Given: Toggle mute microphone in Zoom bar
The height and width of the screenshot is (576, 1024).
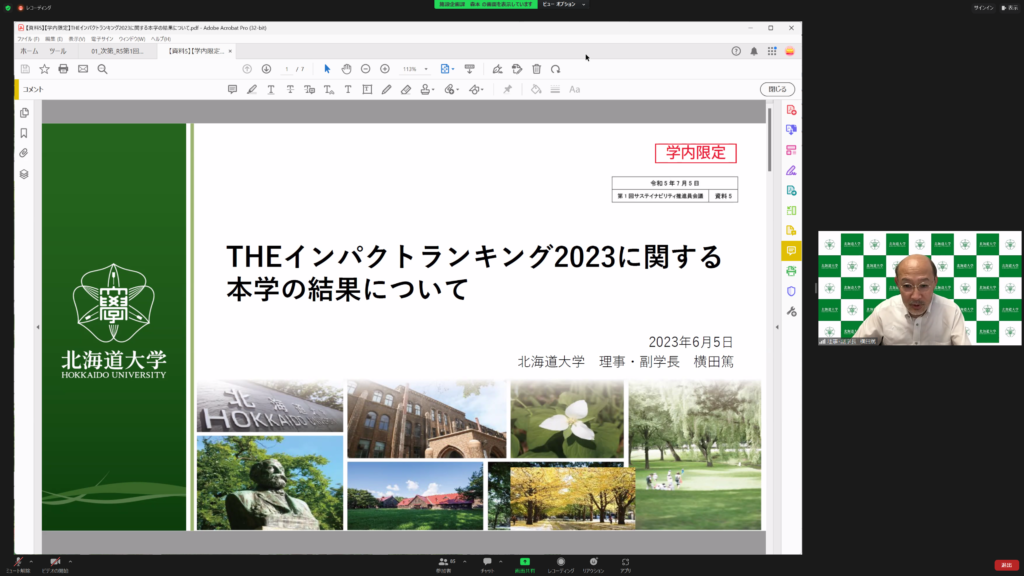Looking at the screenshot, I should tap(17, 562).
